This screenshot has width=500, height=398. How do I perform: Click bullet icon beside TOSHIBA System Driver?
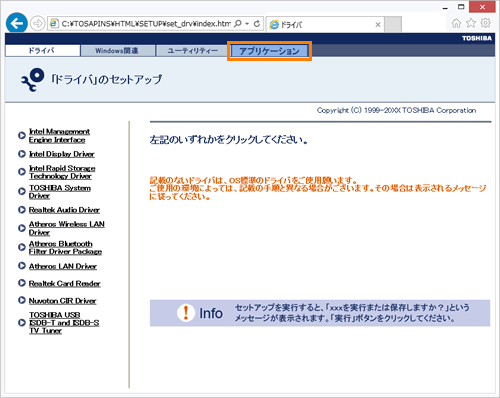pos(22,191)
